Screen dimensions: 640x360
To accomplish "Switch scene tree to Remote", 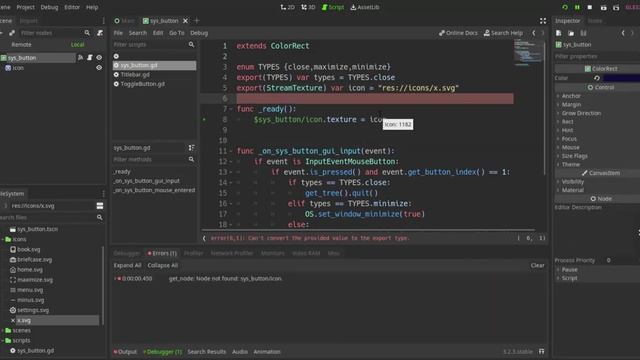I will [x=21, y=44].
